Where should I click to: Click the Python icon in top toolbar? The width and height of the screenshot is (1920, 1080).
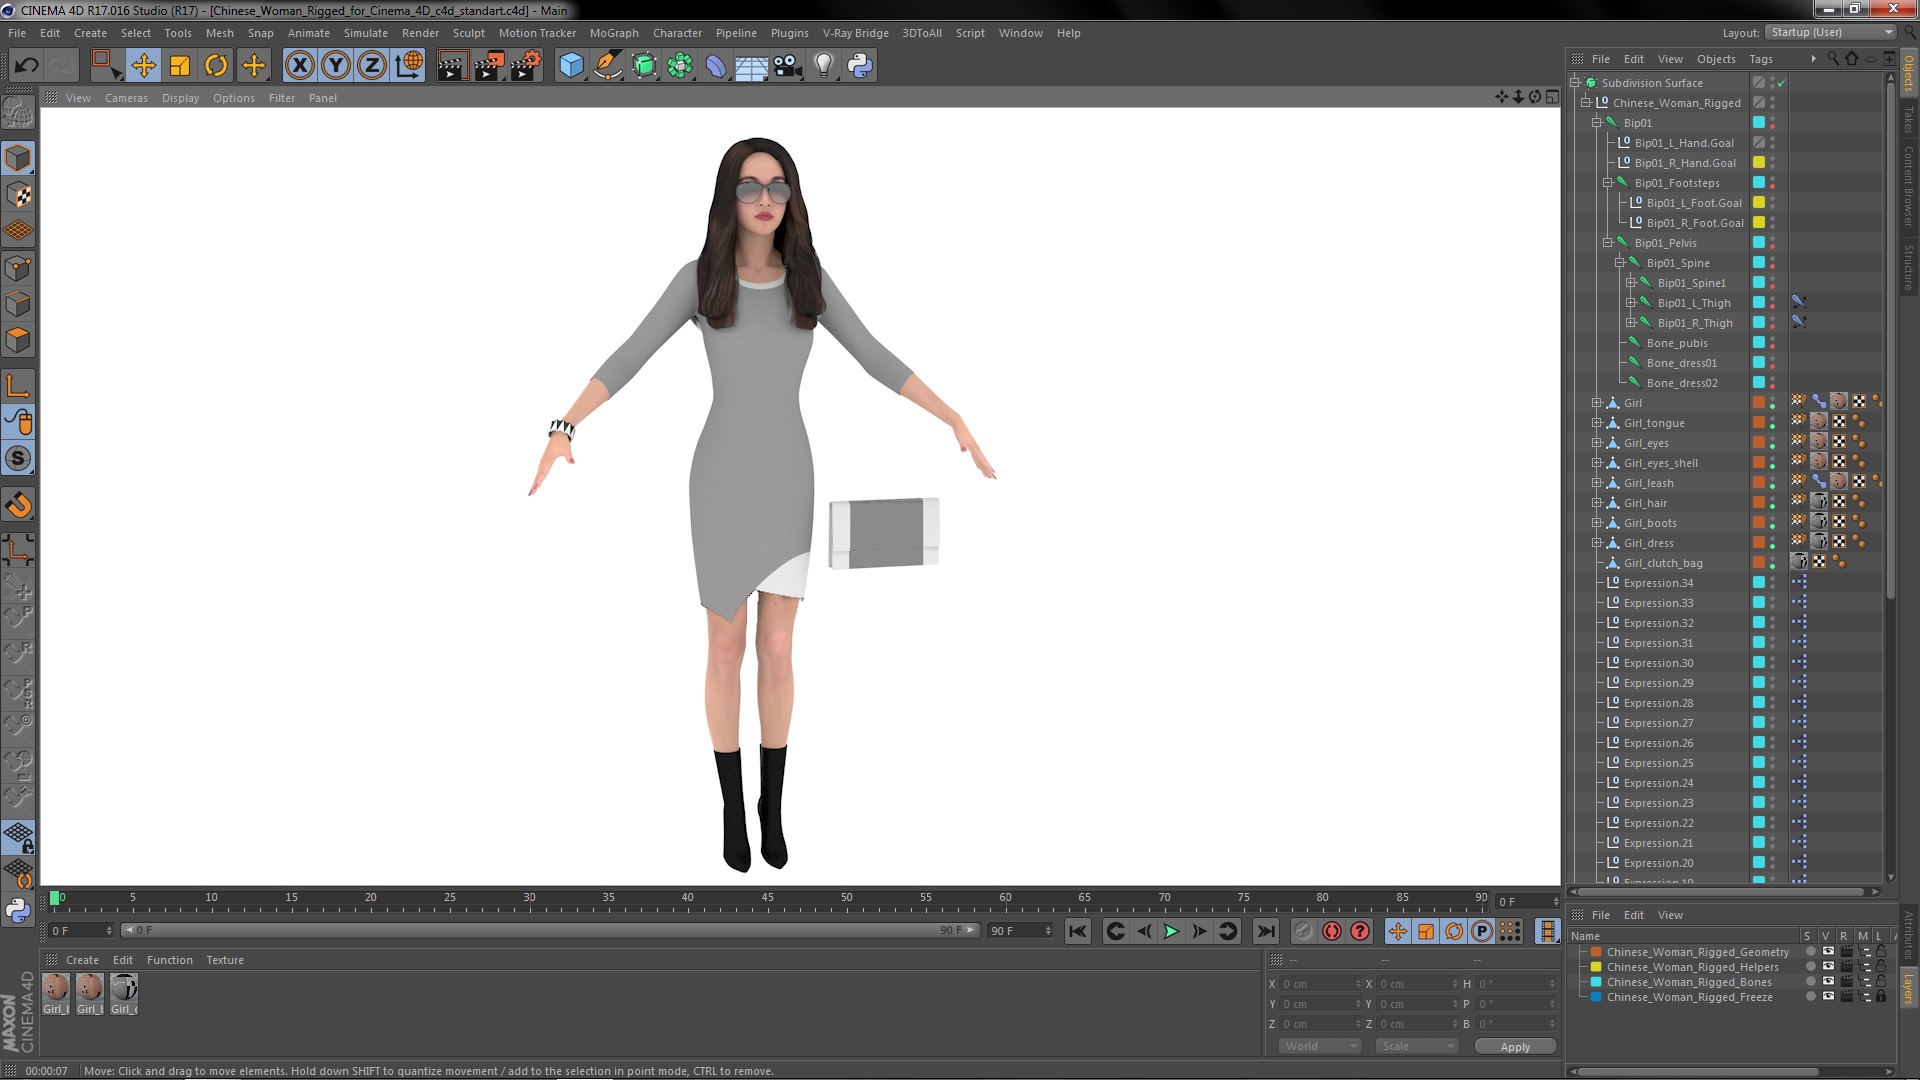pyautogui.click(x=860, y=66)
